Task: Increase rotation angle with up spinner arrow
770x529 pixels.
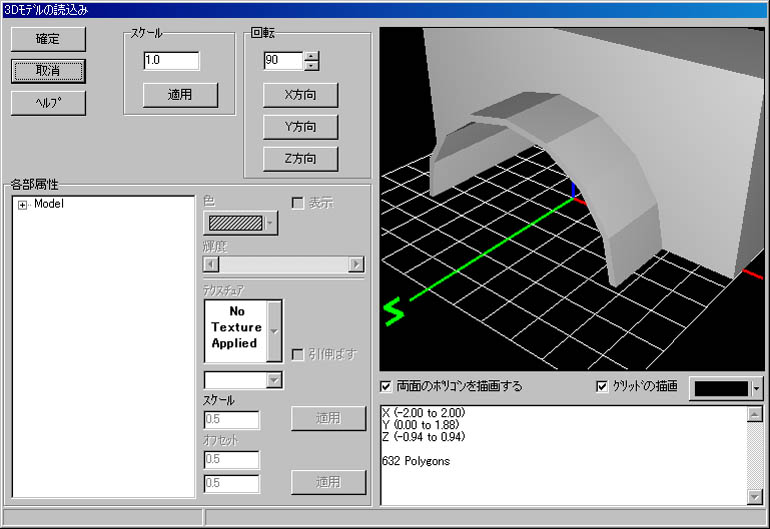Action: (x=311, y=56)
